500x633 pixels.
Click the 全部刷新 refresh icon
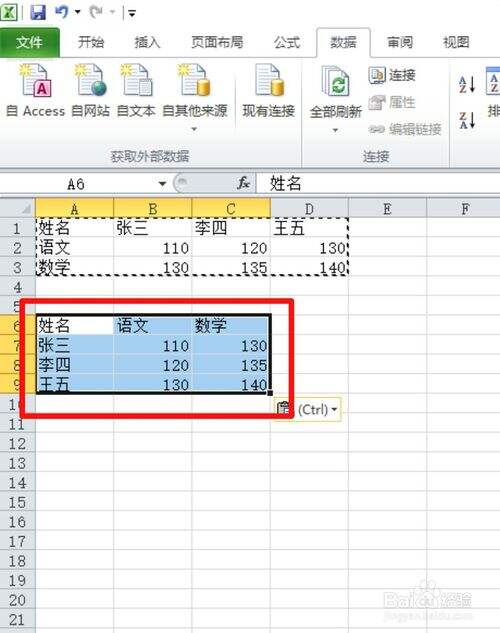click(x=335, y=82)
